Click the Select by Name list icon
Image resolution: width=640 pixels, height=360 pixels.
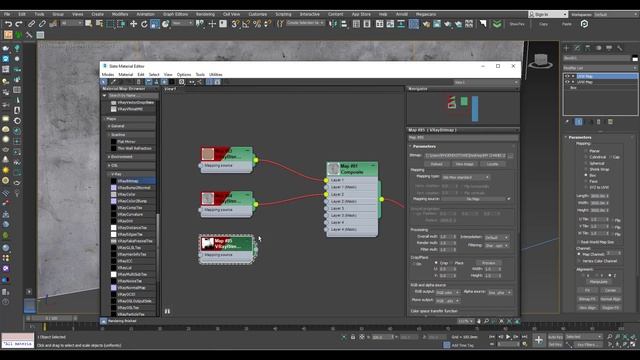[x=99, y=24]
